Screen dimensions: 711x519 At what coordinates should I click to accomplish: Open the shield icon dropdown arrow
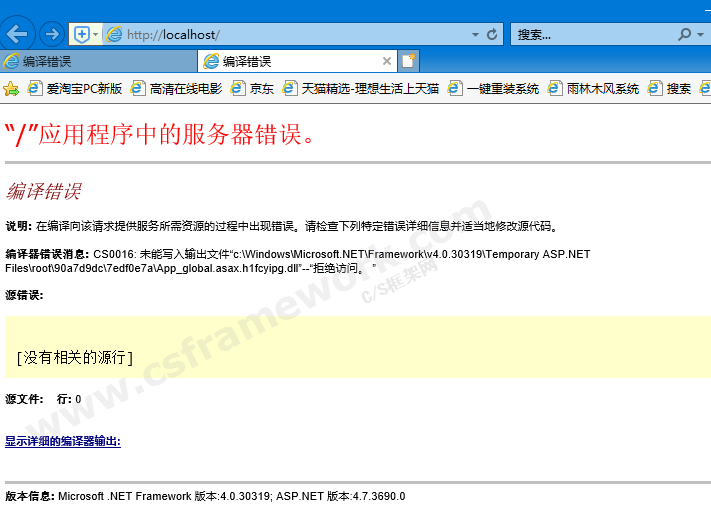click(x=95, y=34)
